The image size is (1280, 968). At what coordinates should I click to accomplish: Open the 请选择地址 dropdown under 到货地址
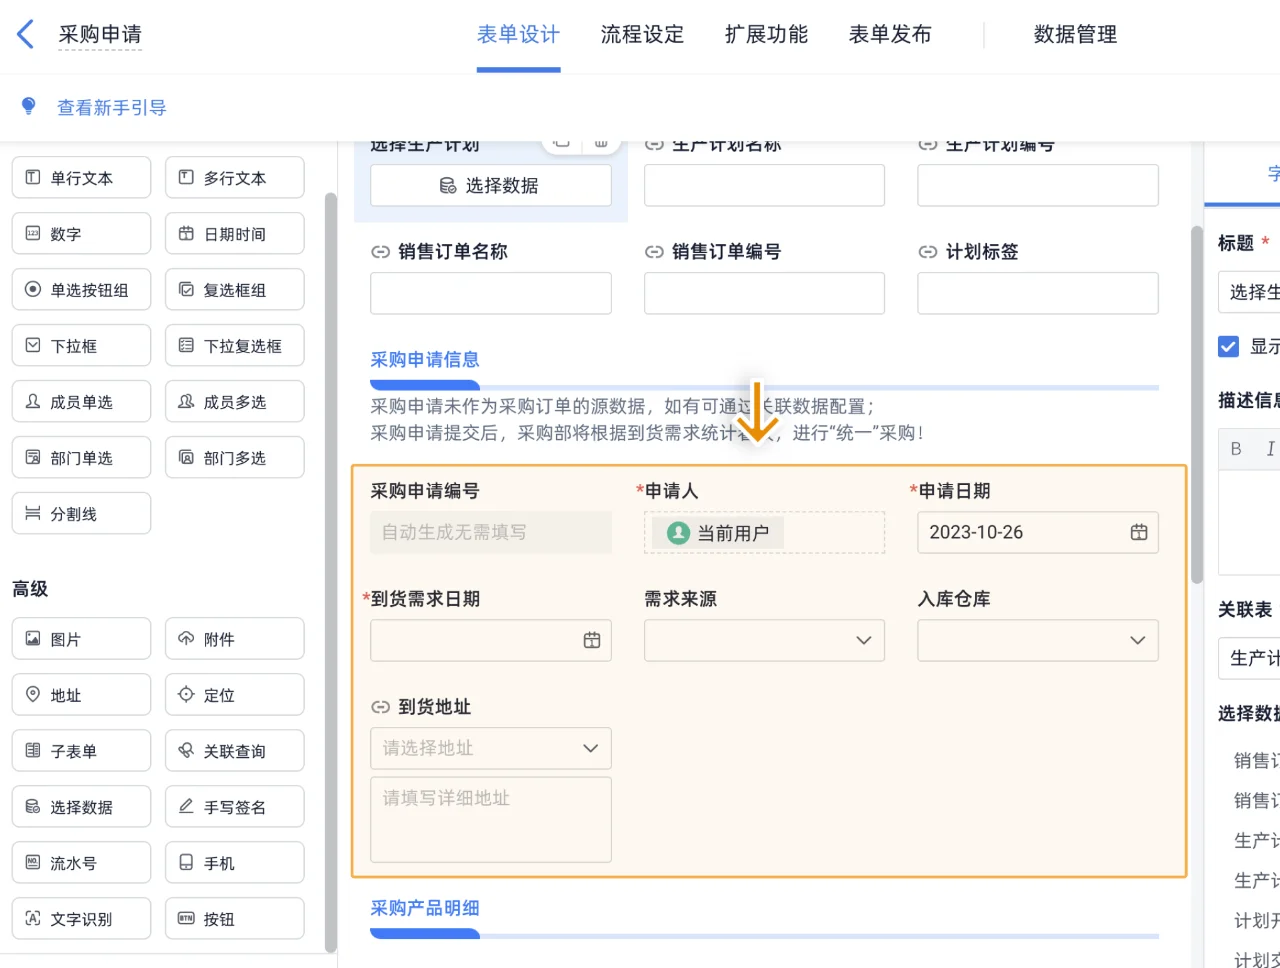click(x=490, y=748)
